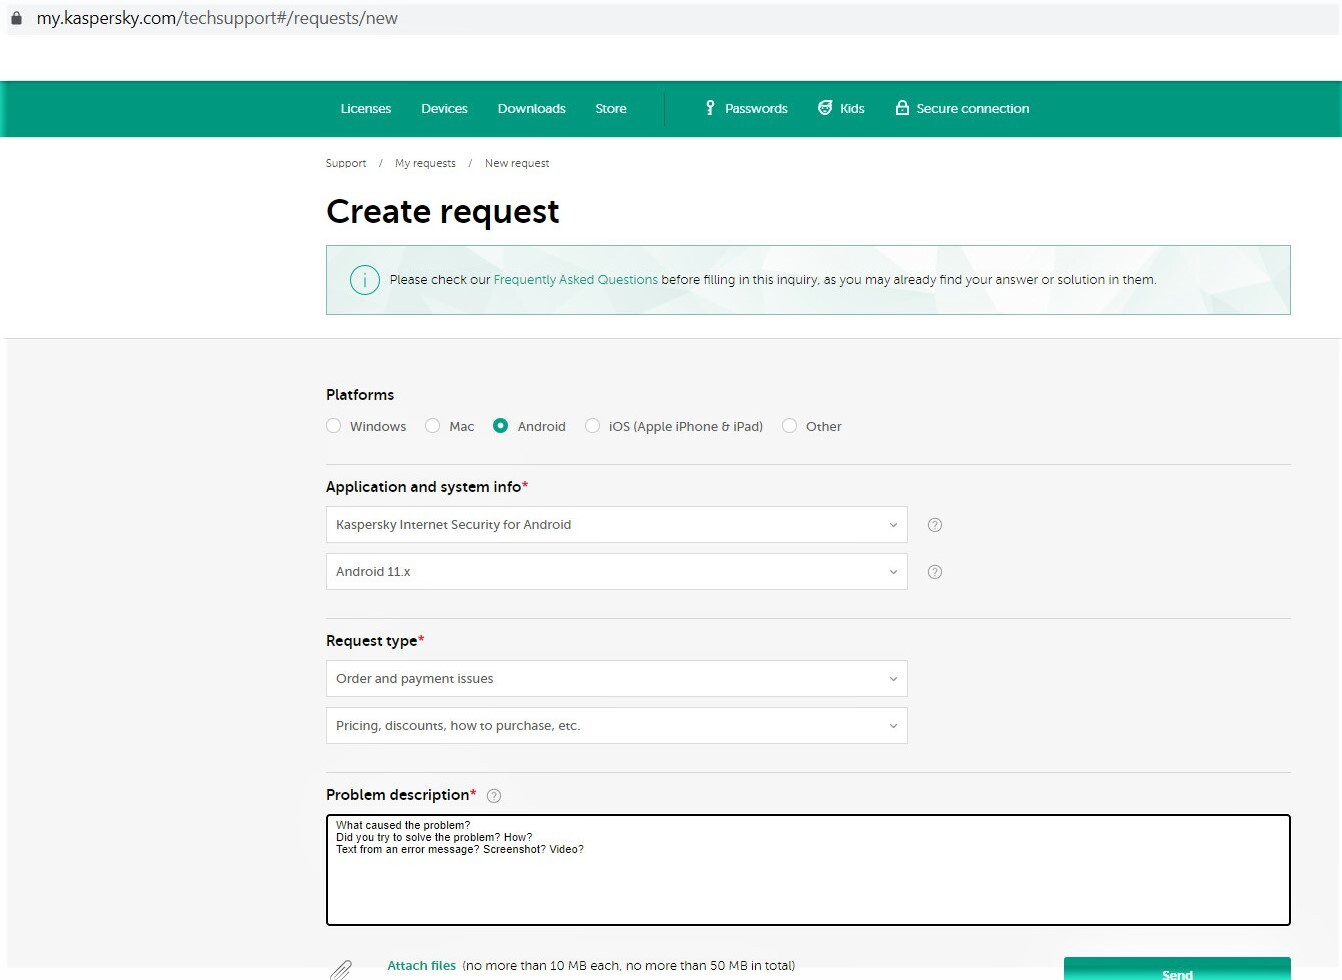Select the Android platform radio button
This screenshot has height=980, width=1342.
point(501,426)
